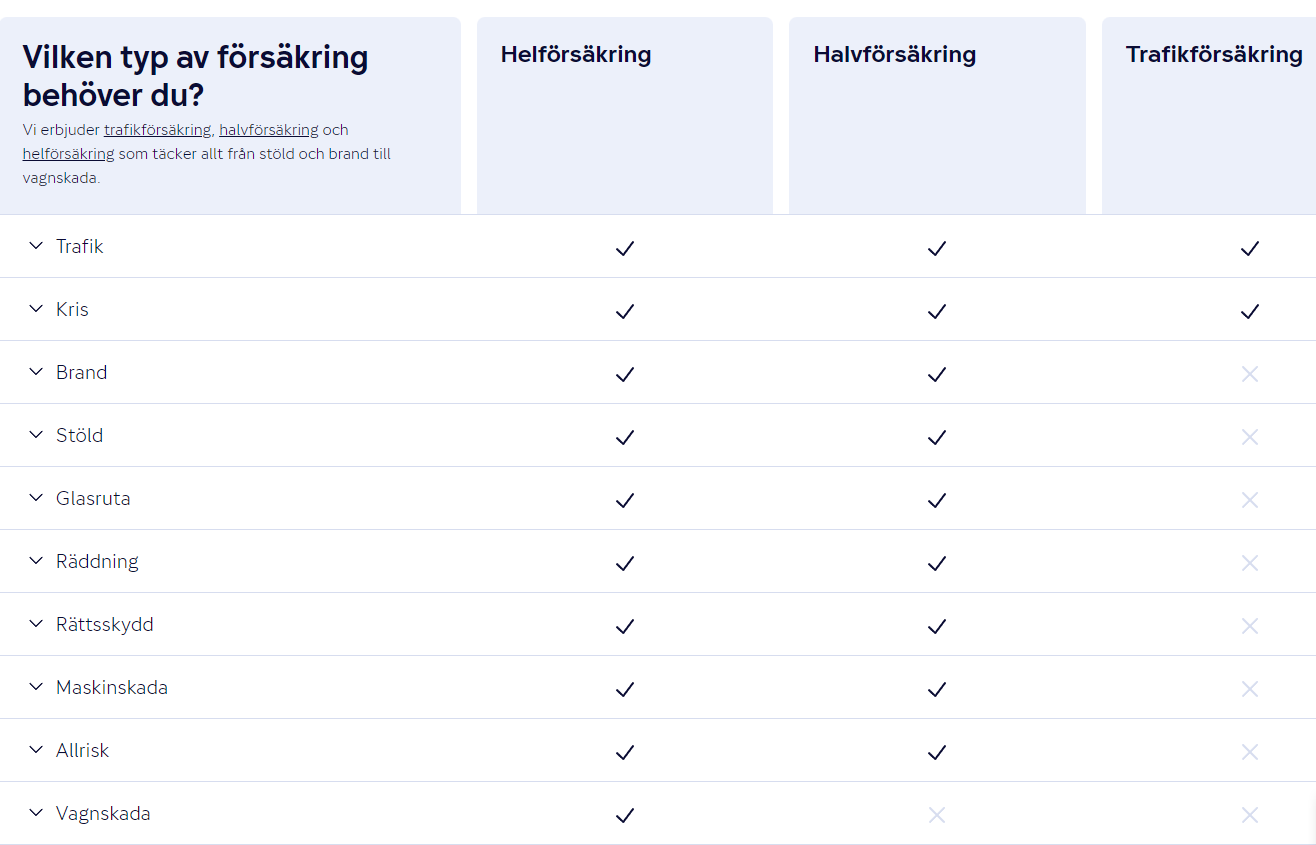The height and width of the screenshot is (845, 1316).
Task: Click the Brand cross under Trafikförsäkring
Action: pyautogui.click(x=1249, y=374)
